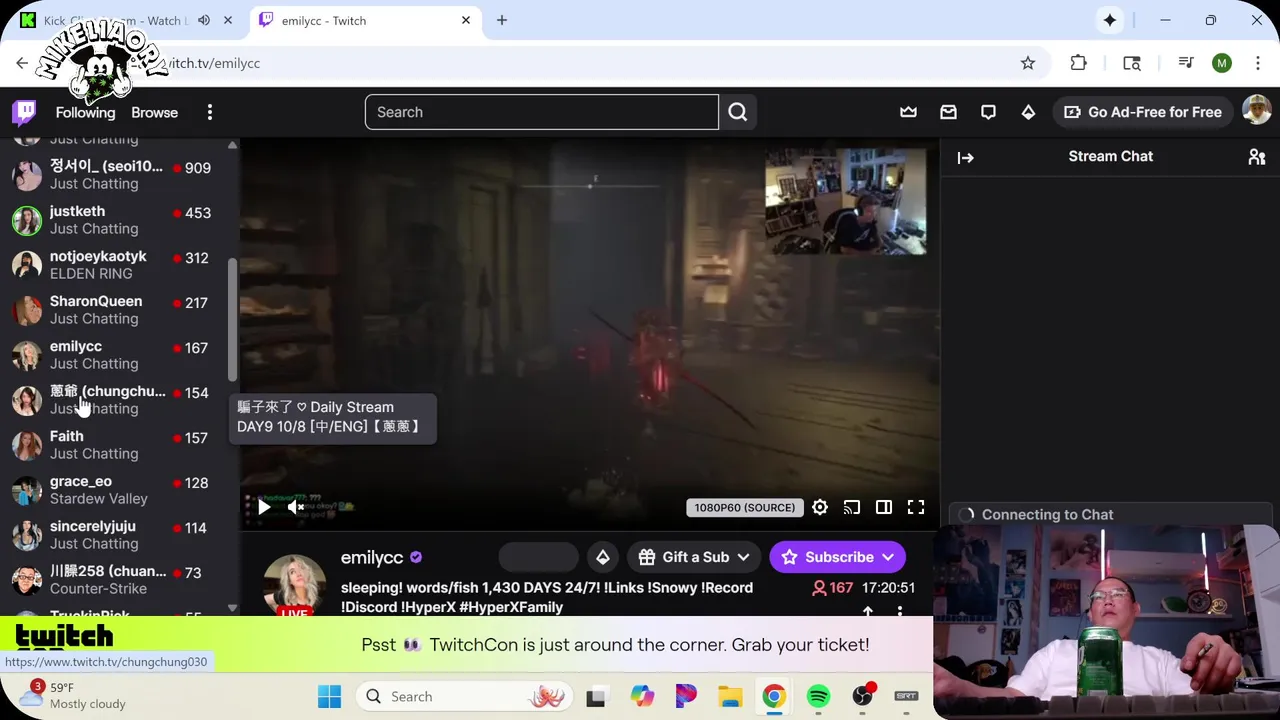Screen dimensions: 1280x720
Task: Open the three-dot menu below stream uptime
Action: point(900,612)
